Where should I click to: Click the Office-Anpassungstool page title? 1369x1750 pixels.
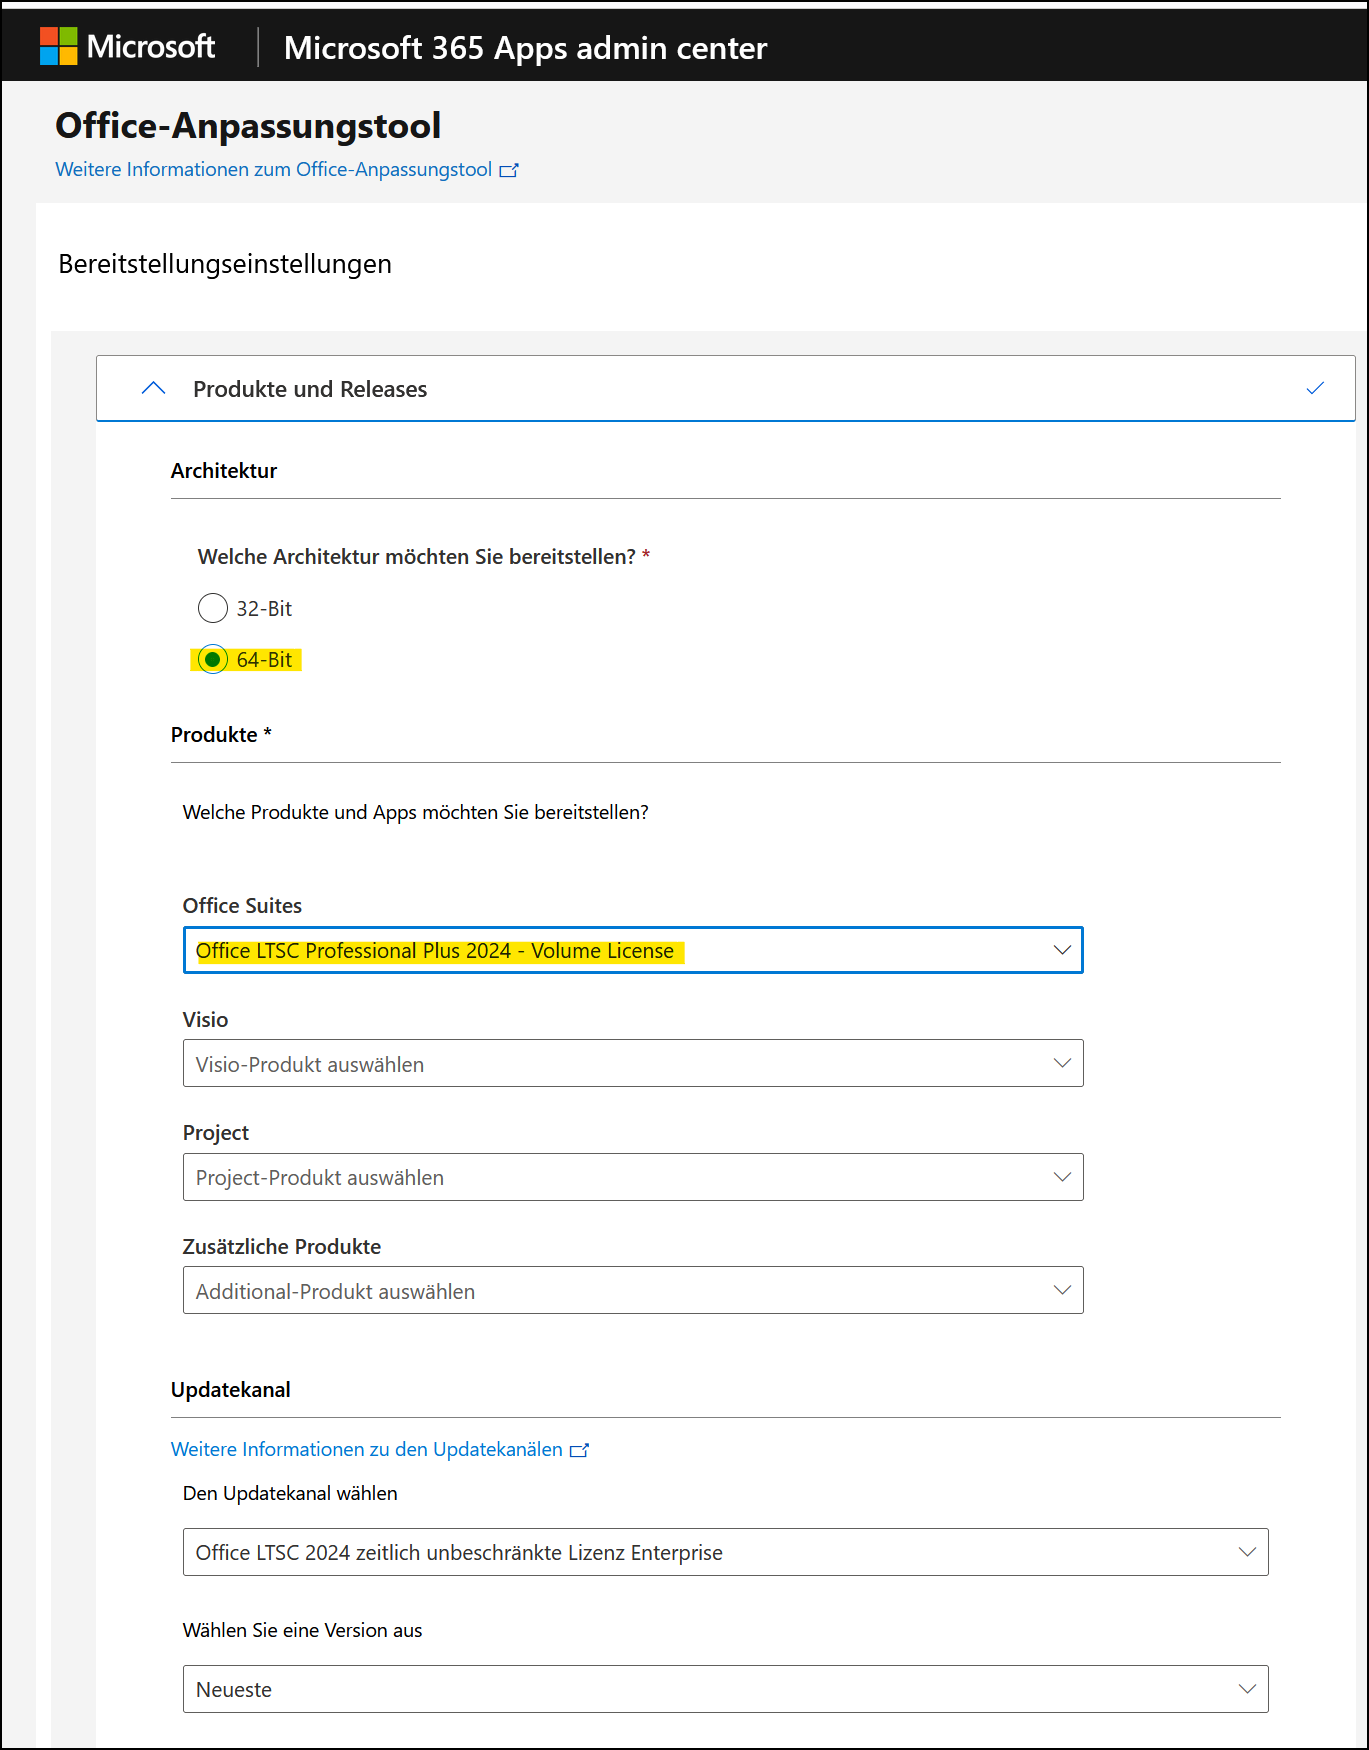point(248,126)
